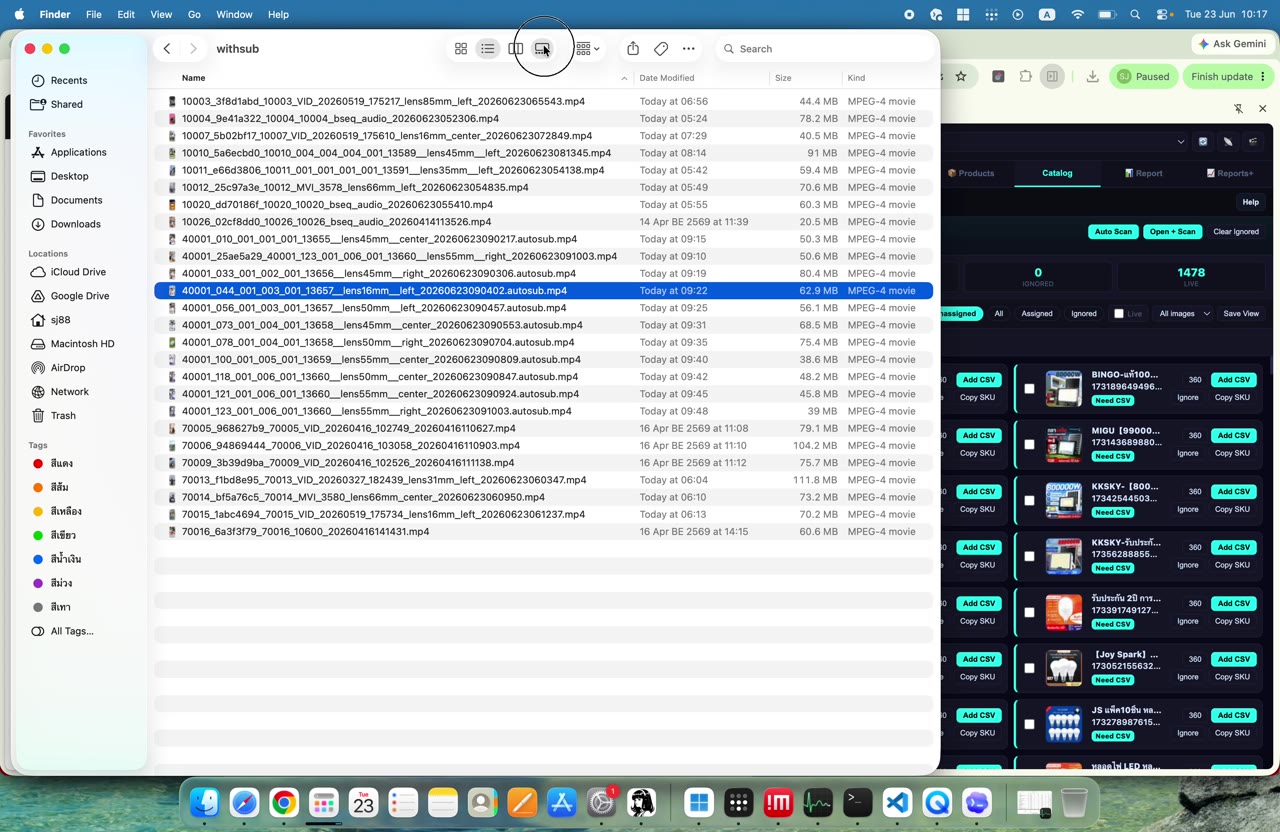This screenshot has height=832, width=1280.
Task: Filter the catalog by Assigned
Action: (x=1036, y=313)
